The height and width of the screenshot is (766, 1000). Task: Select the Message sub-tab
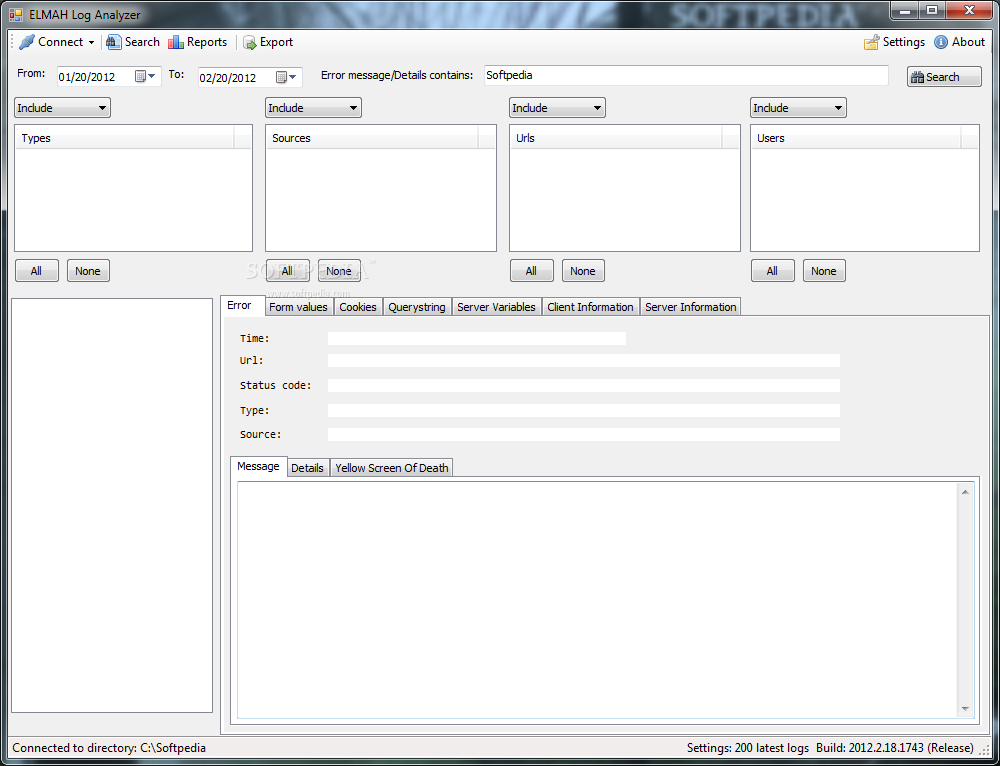(x=258, y=466)
